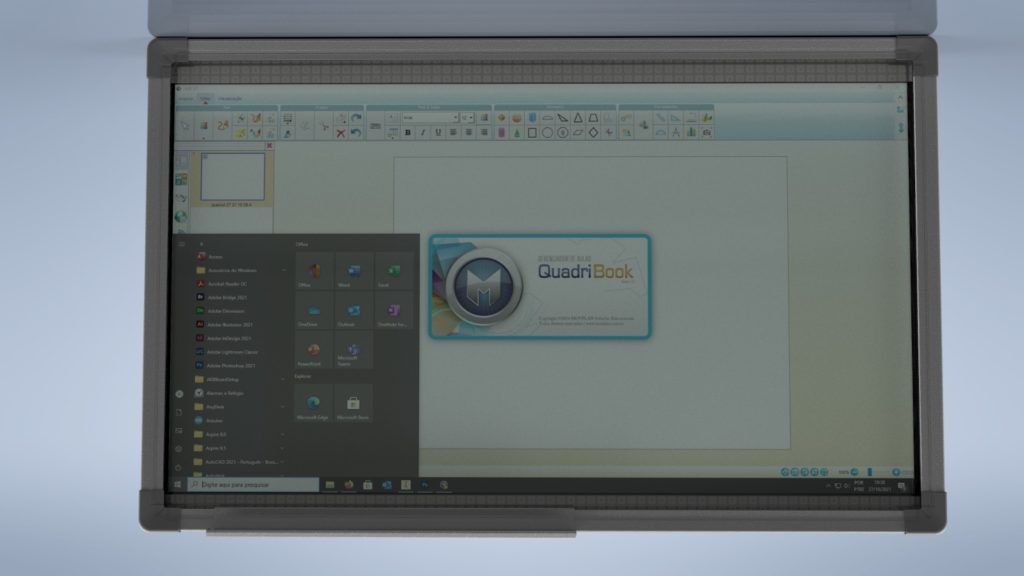
Task: Expand the AutoCAD 2021 folder
Action: (238, 463)
